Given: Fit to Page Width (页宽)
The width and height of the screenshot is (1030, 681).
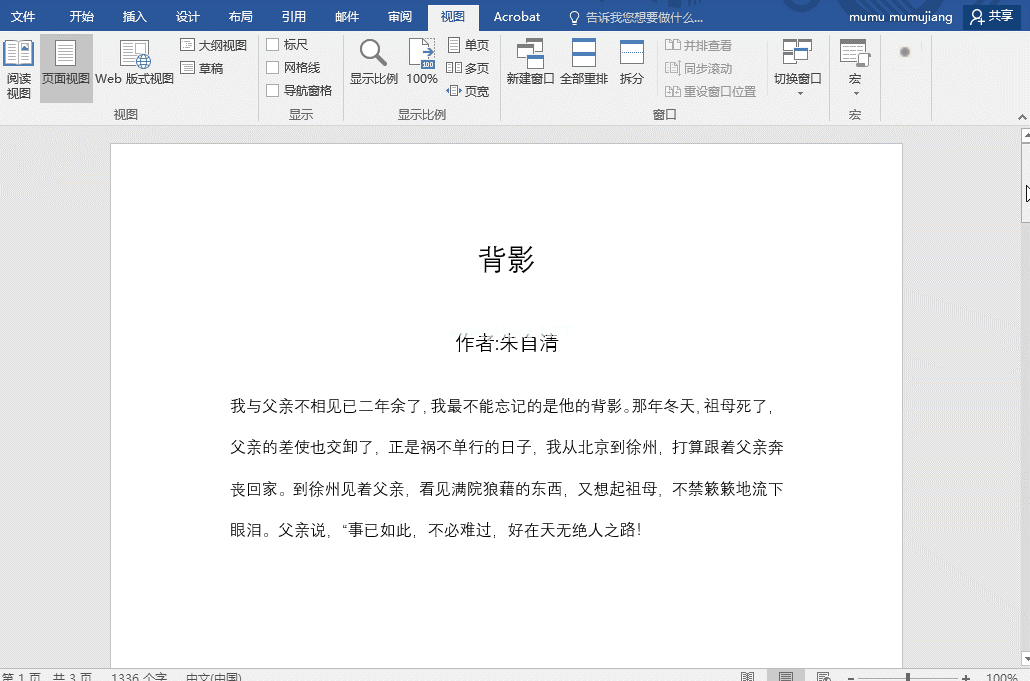Looking at the screenshot, I should [x=468, y=91].
